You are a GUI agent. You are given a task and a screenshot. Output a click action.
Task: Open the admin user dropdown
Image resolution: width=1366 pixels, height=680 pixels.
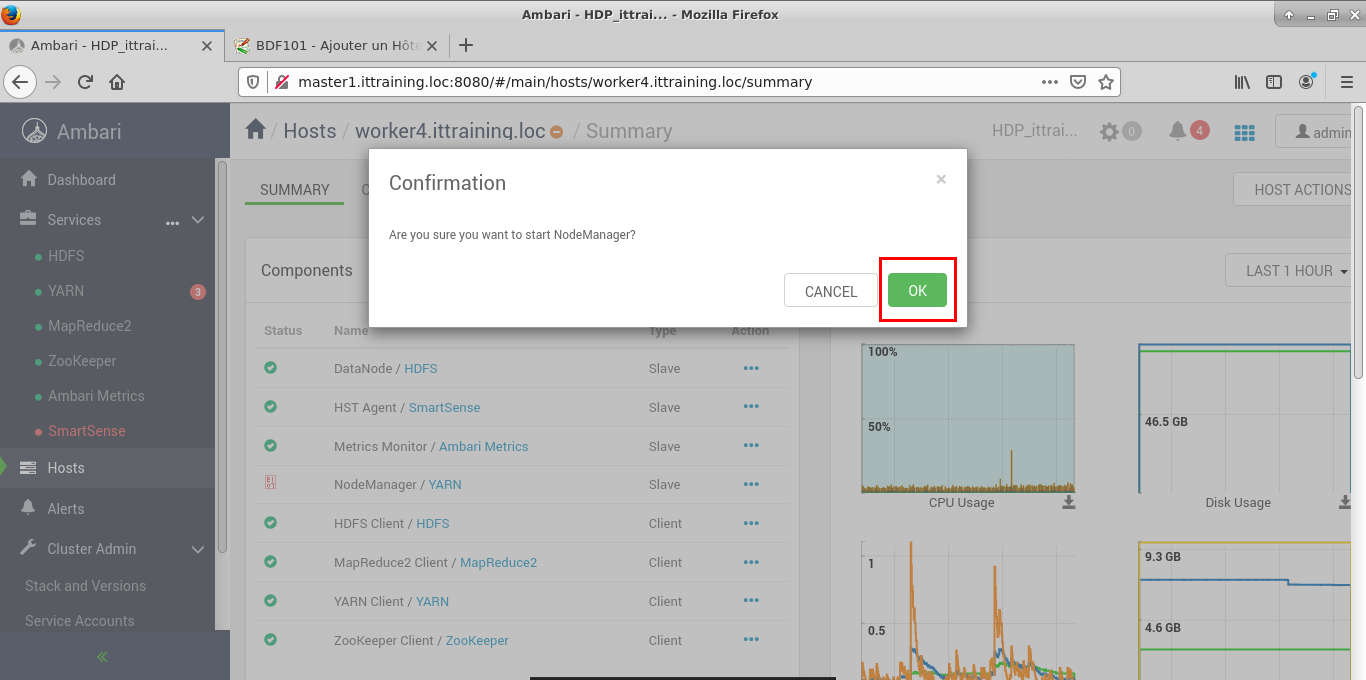coord(1320,132)
